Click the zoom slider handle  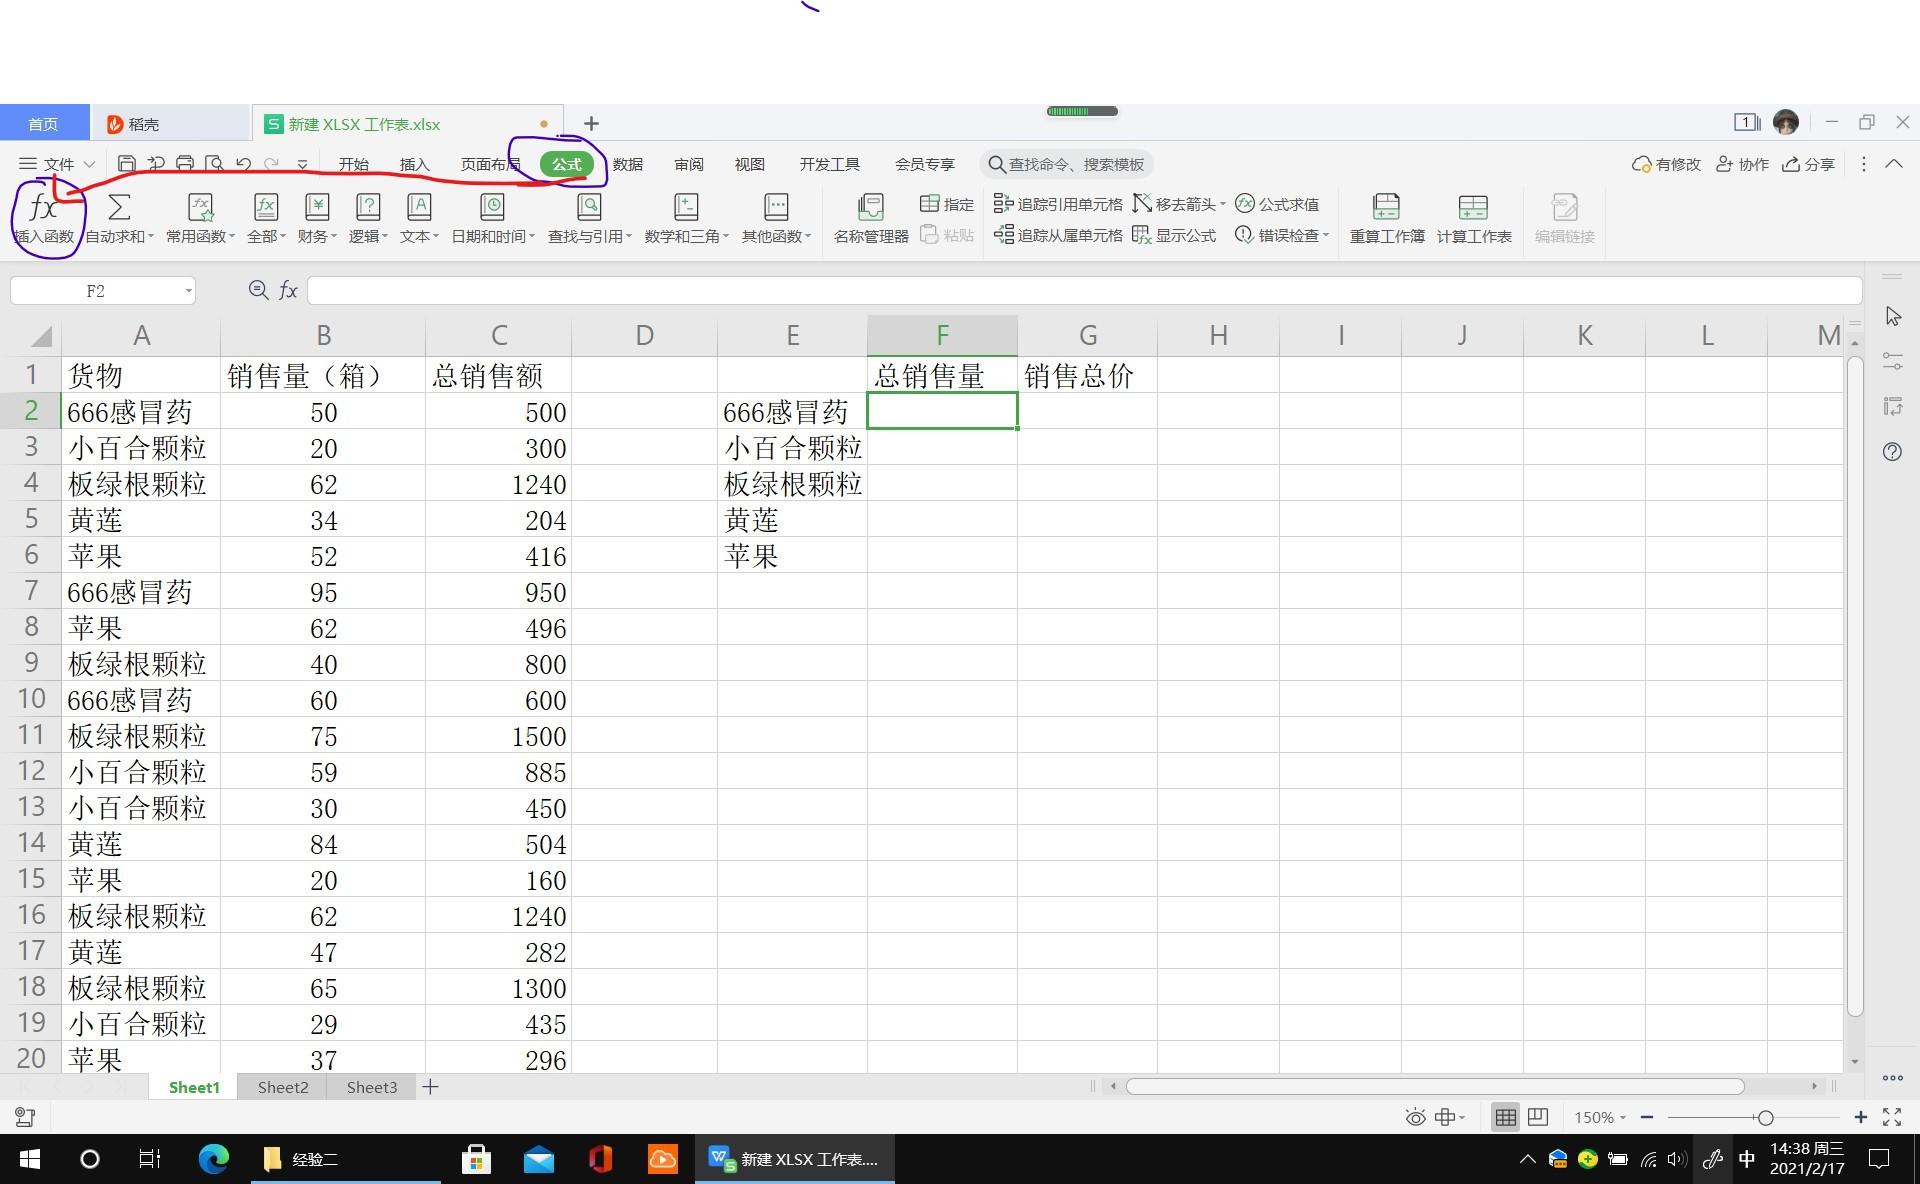(x=1765, y=1117)
